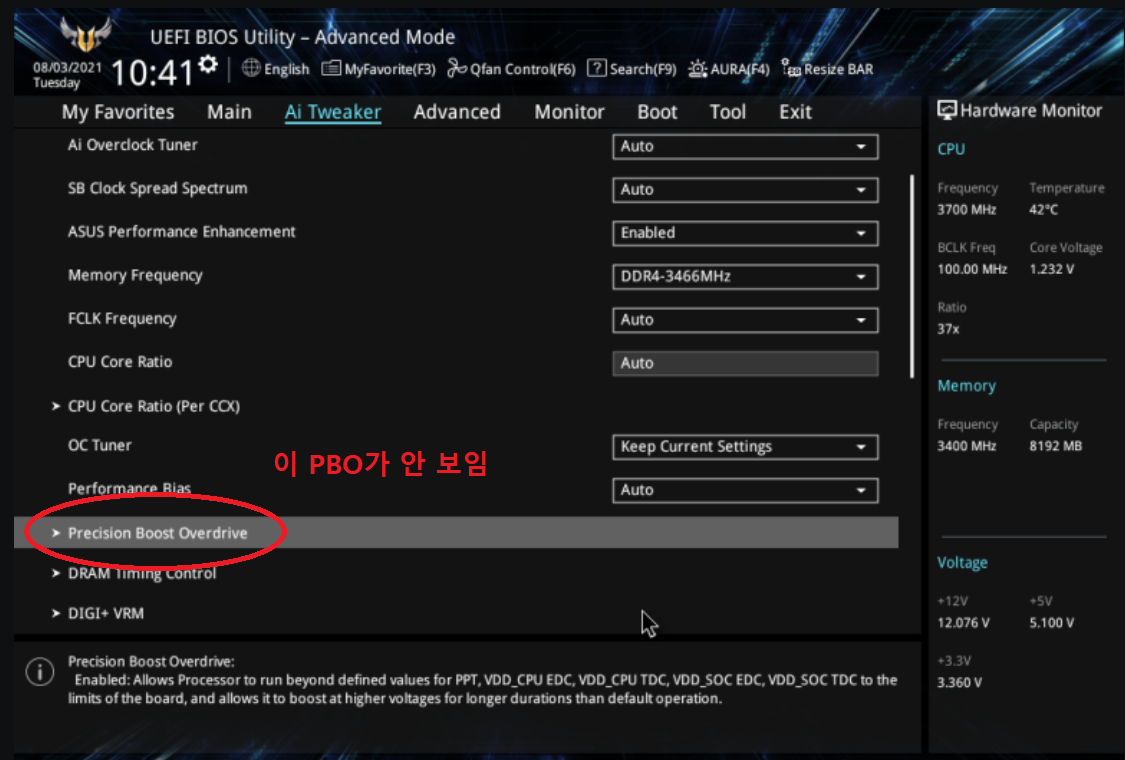Viewport: 1125px width, 760px height.
Task: Click the globe language icon
Action: [x=251, y=68]
